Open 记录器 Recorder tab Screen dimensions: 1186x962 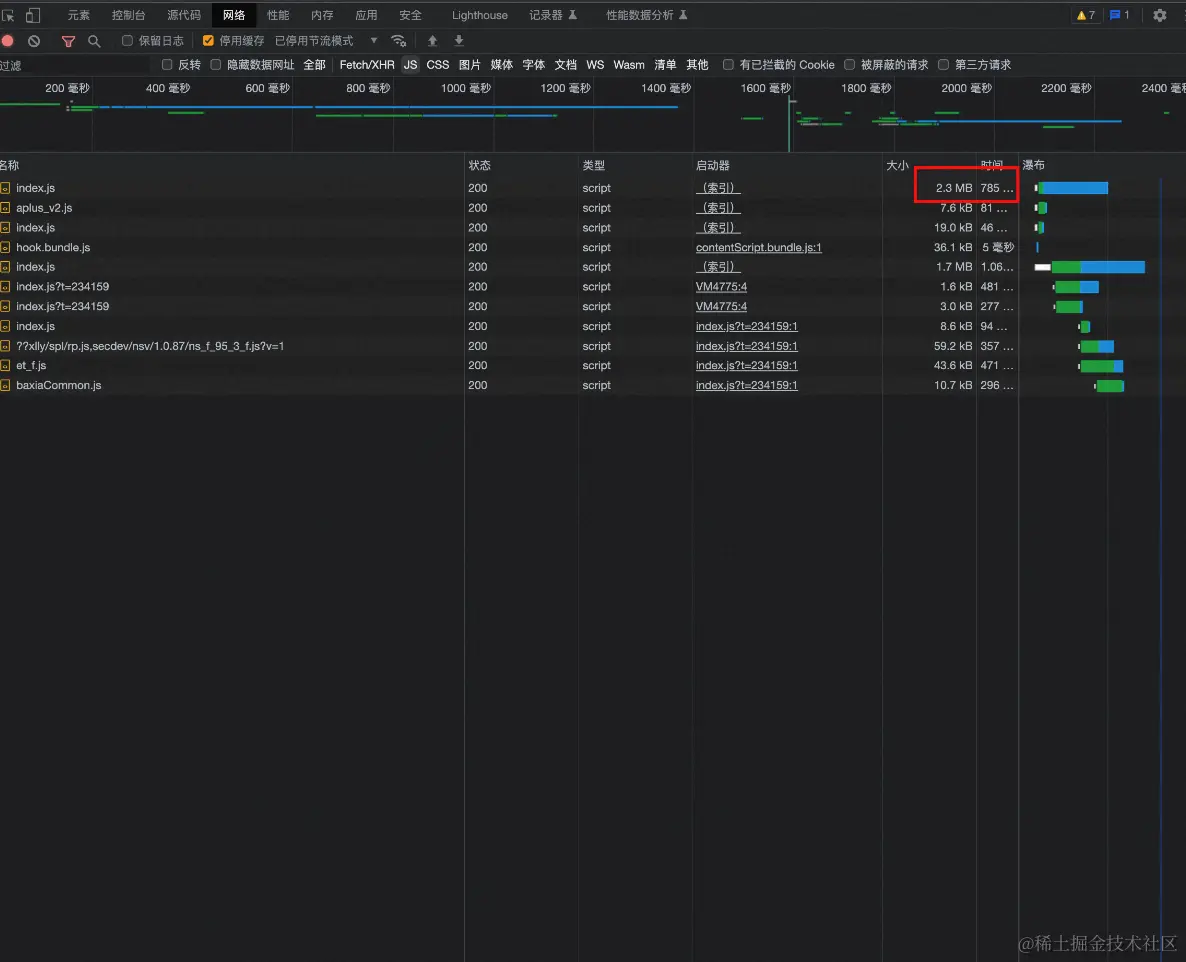click(553, 15)
